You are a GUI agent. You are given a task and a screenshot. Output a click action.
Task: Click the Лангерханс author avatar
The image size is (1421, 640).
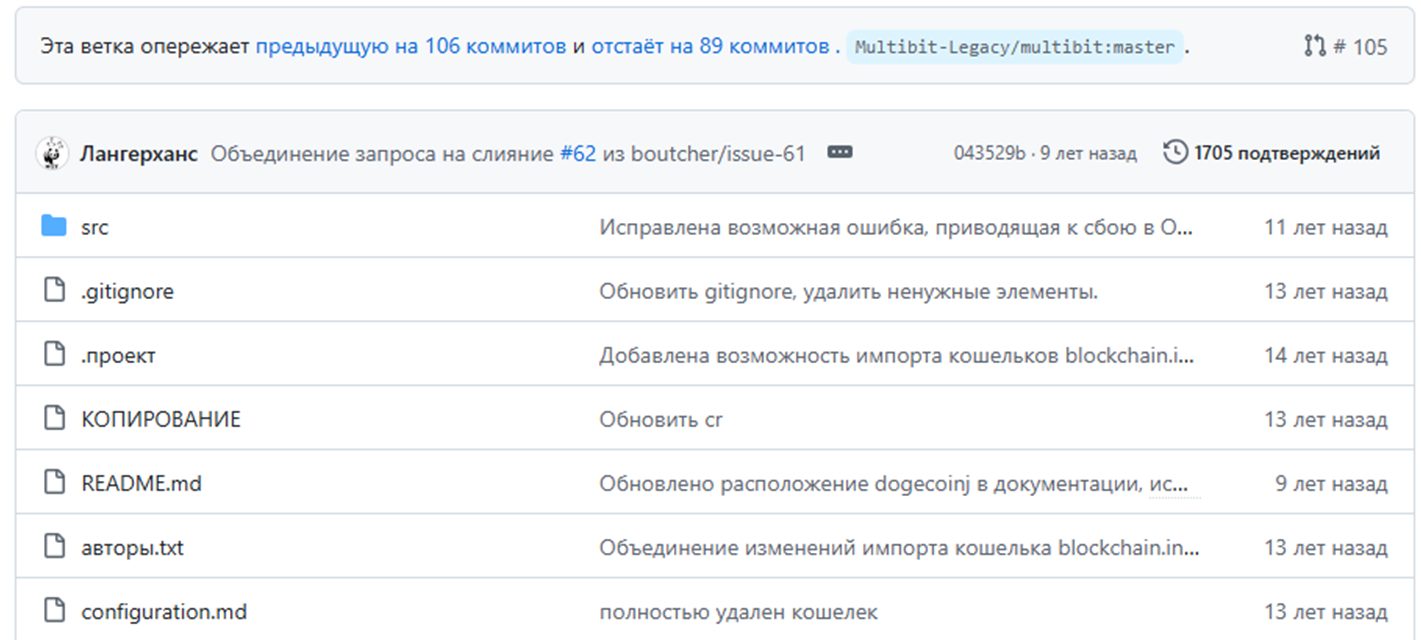click(x=52, y=153)
